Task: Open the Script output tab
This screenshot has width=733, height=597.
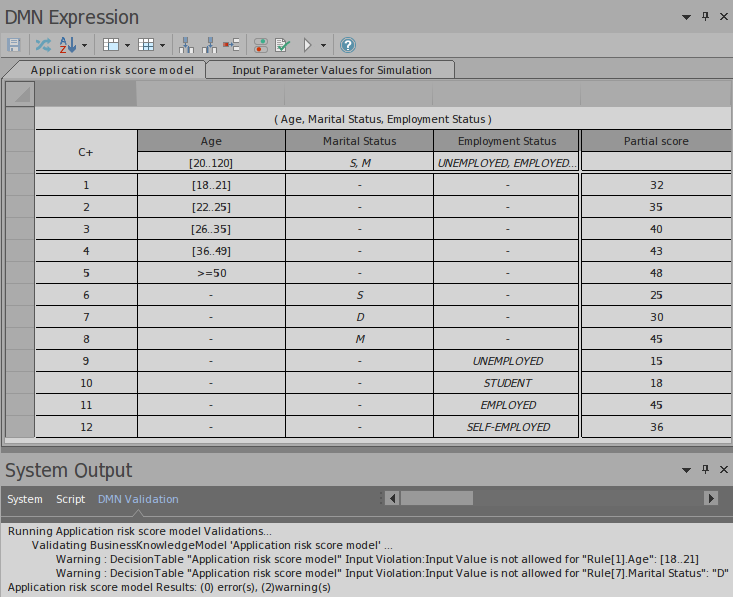Action: 70,499
